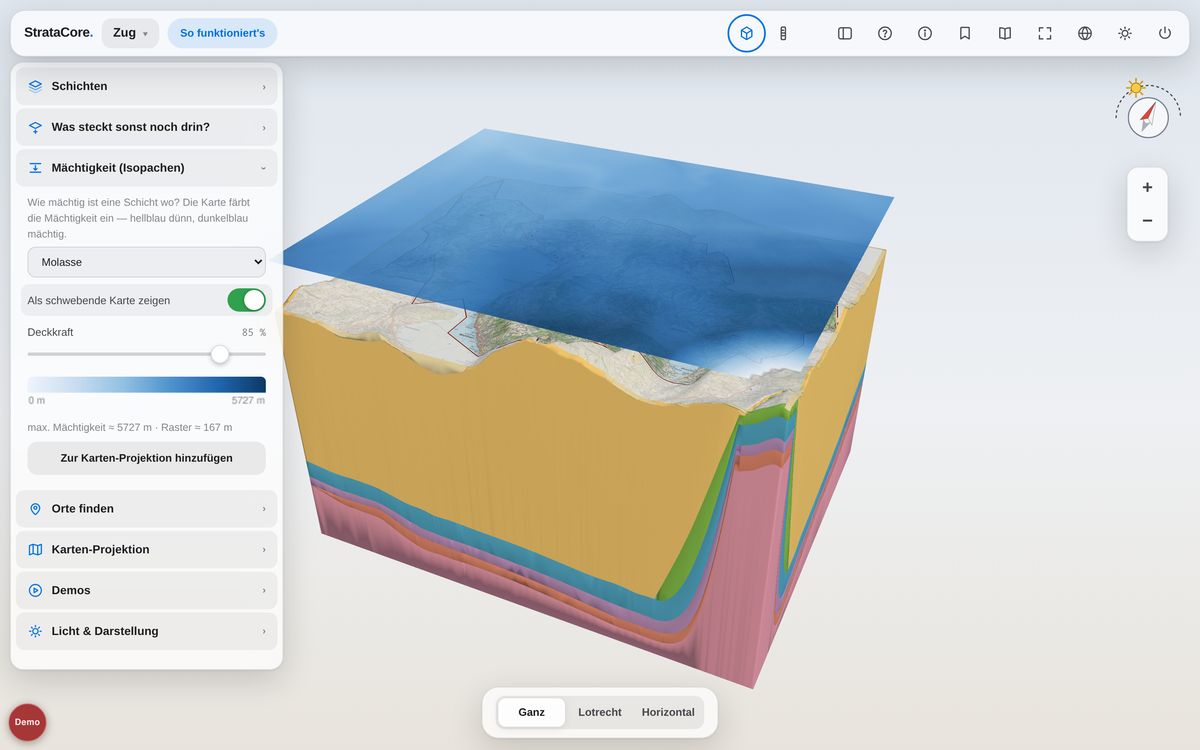The width and height of the screenshot is (1200, 750).
Task: Expand the Schichten section
Action: [147, 86]
